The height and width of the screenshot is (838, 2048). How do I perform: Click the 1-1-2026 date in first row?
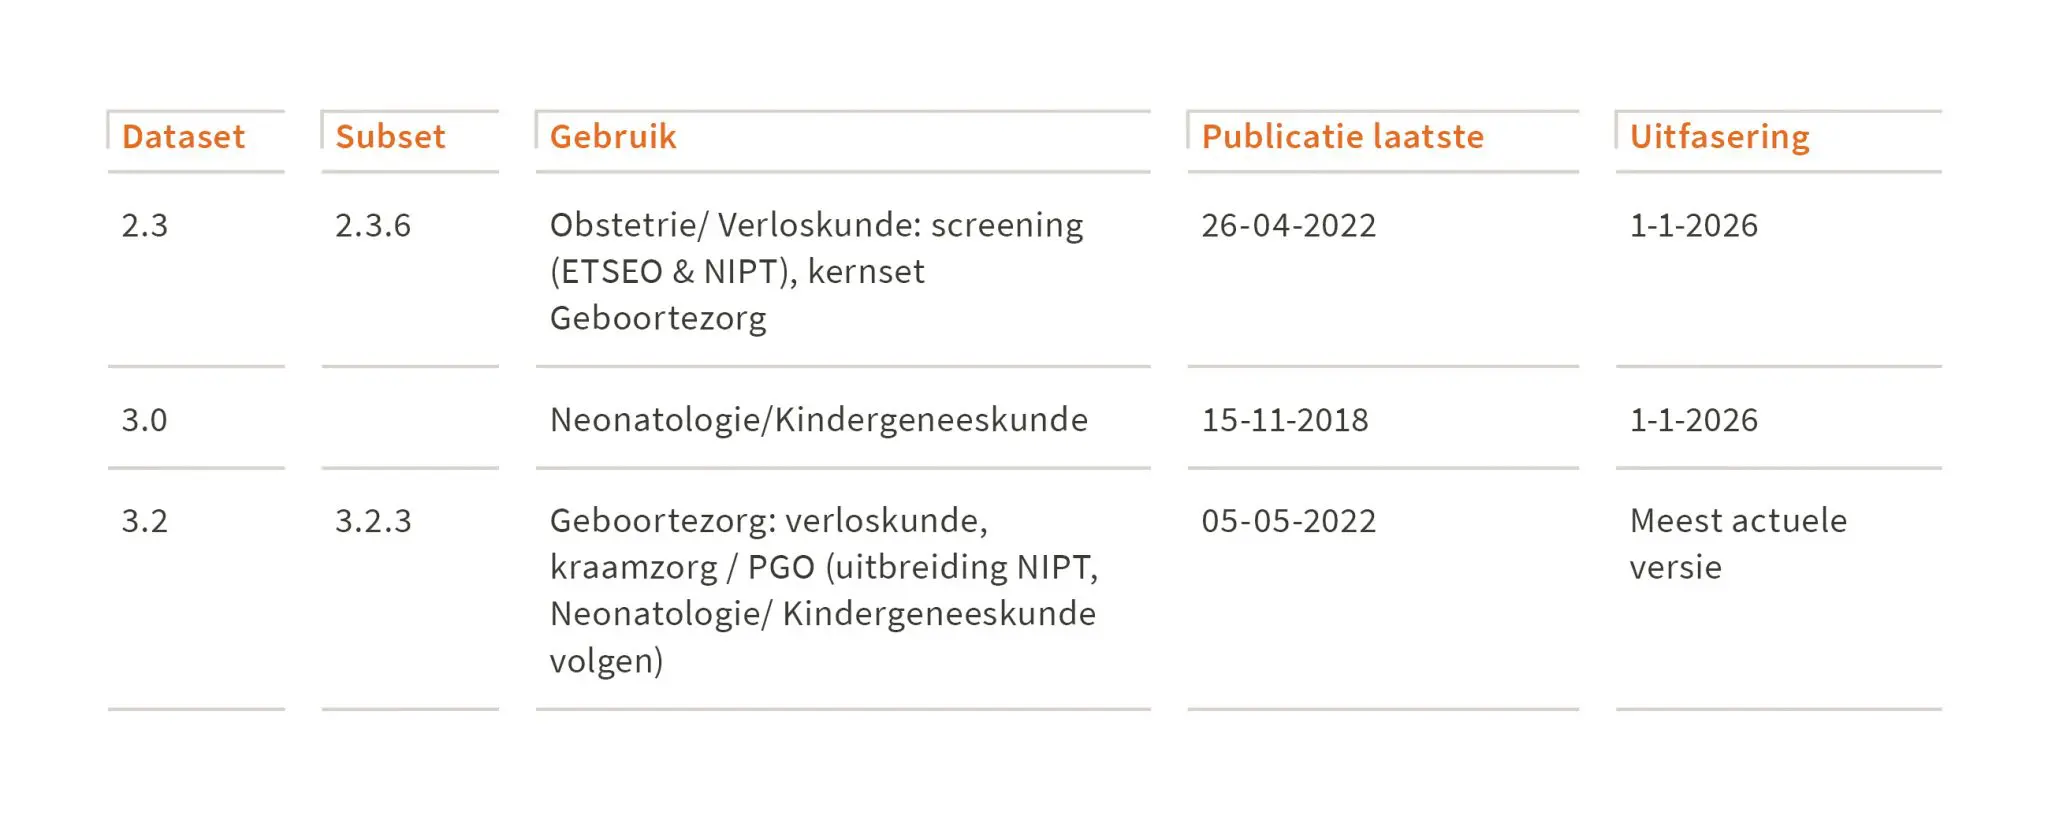[1693, 225]
